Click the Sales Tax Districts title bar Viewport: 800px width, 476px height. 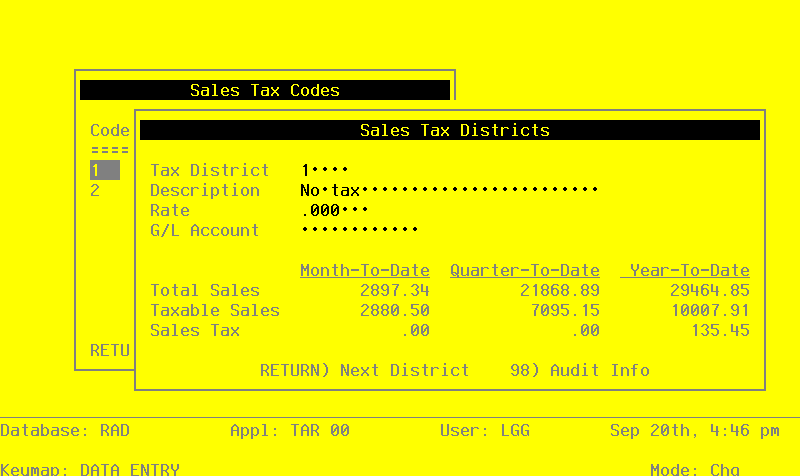[450, 130]
